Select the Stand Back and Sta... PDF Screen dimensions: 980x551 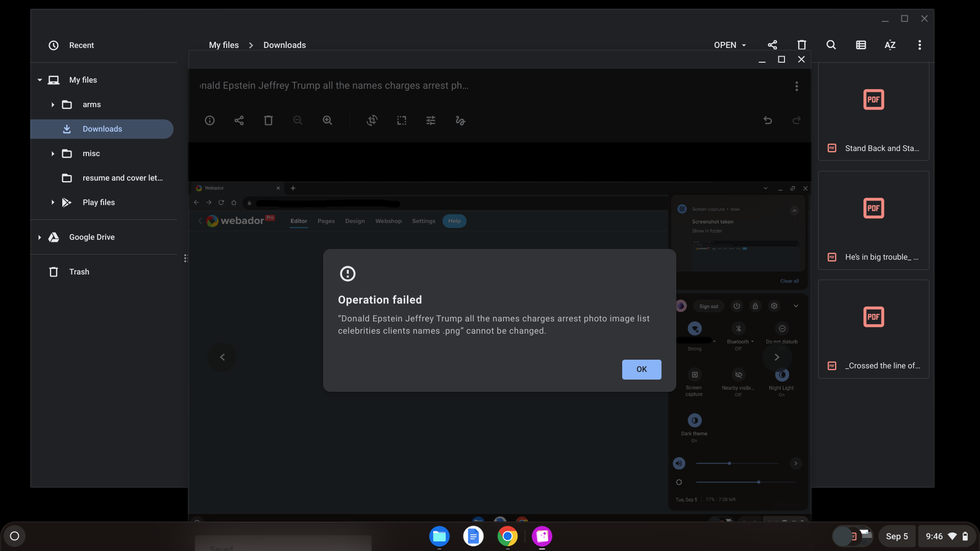[x=874, y=111]
